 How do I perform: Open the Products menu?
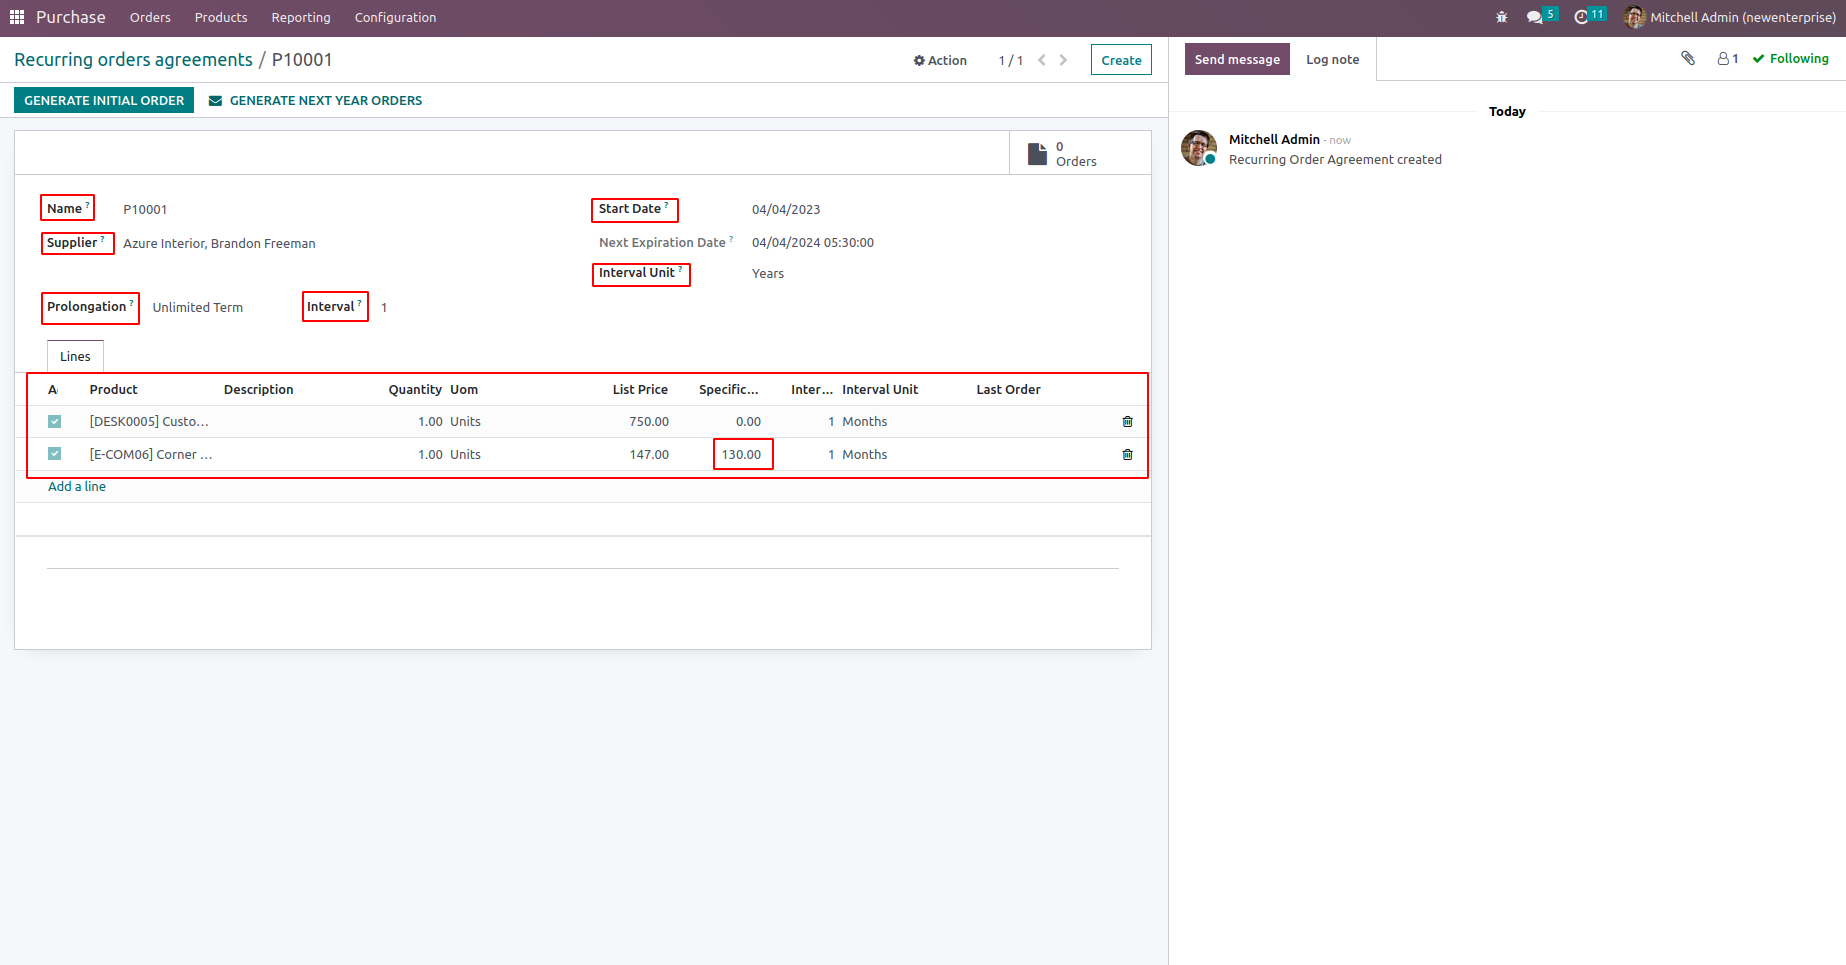(x=221, y=17)
